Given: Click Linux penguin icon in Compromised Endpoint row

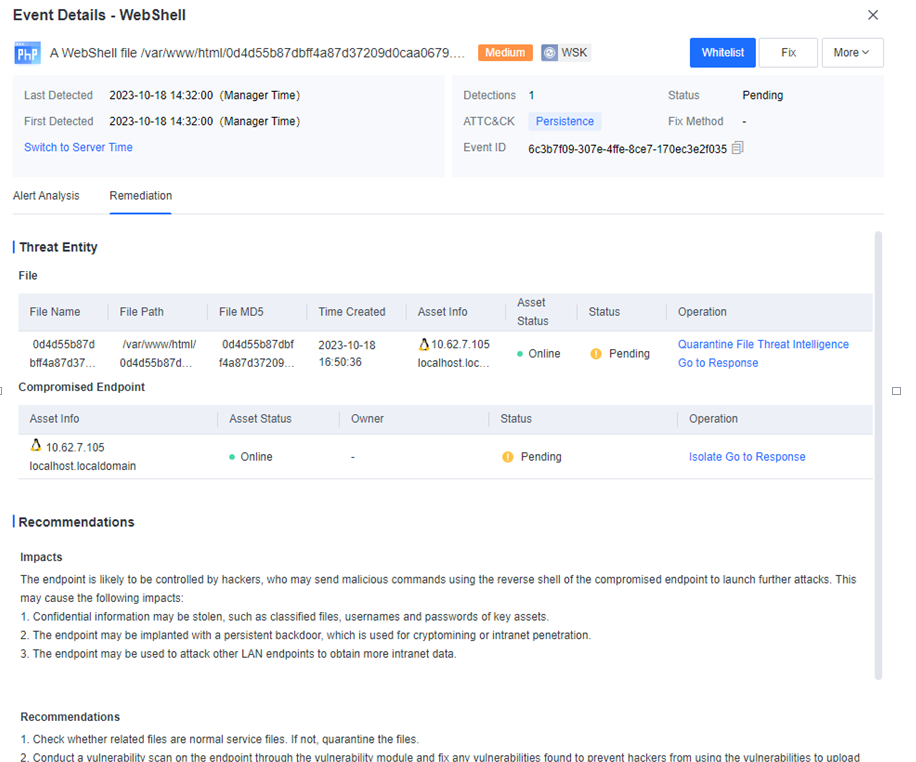Looking at the screenshot, I should coord(36,446).
